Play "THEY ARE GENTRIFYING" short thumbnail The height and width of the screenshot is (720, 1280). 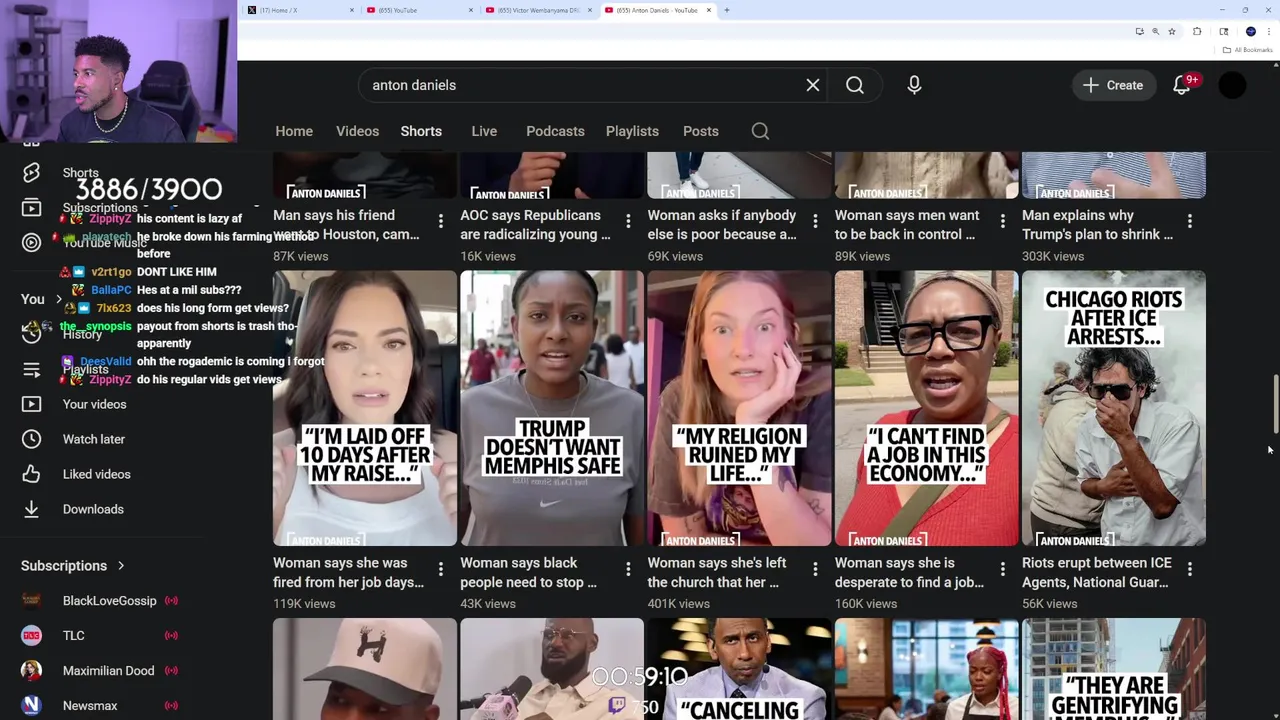1114,669
